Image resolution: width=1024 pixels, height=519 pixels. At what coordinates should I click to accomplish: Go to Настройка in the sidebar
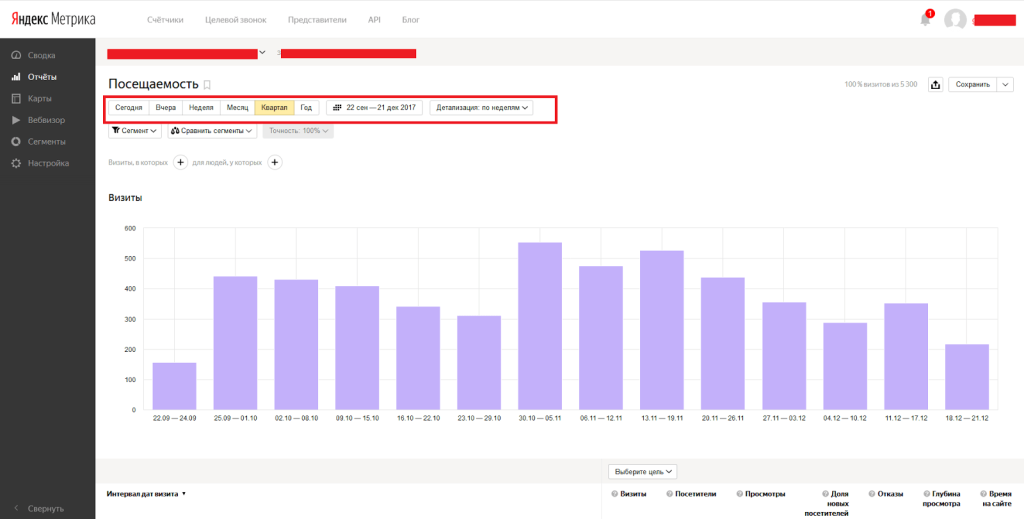(x=48, y=163)
